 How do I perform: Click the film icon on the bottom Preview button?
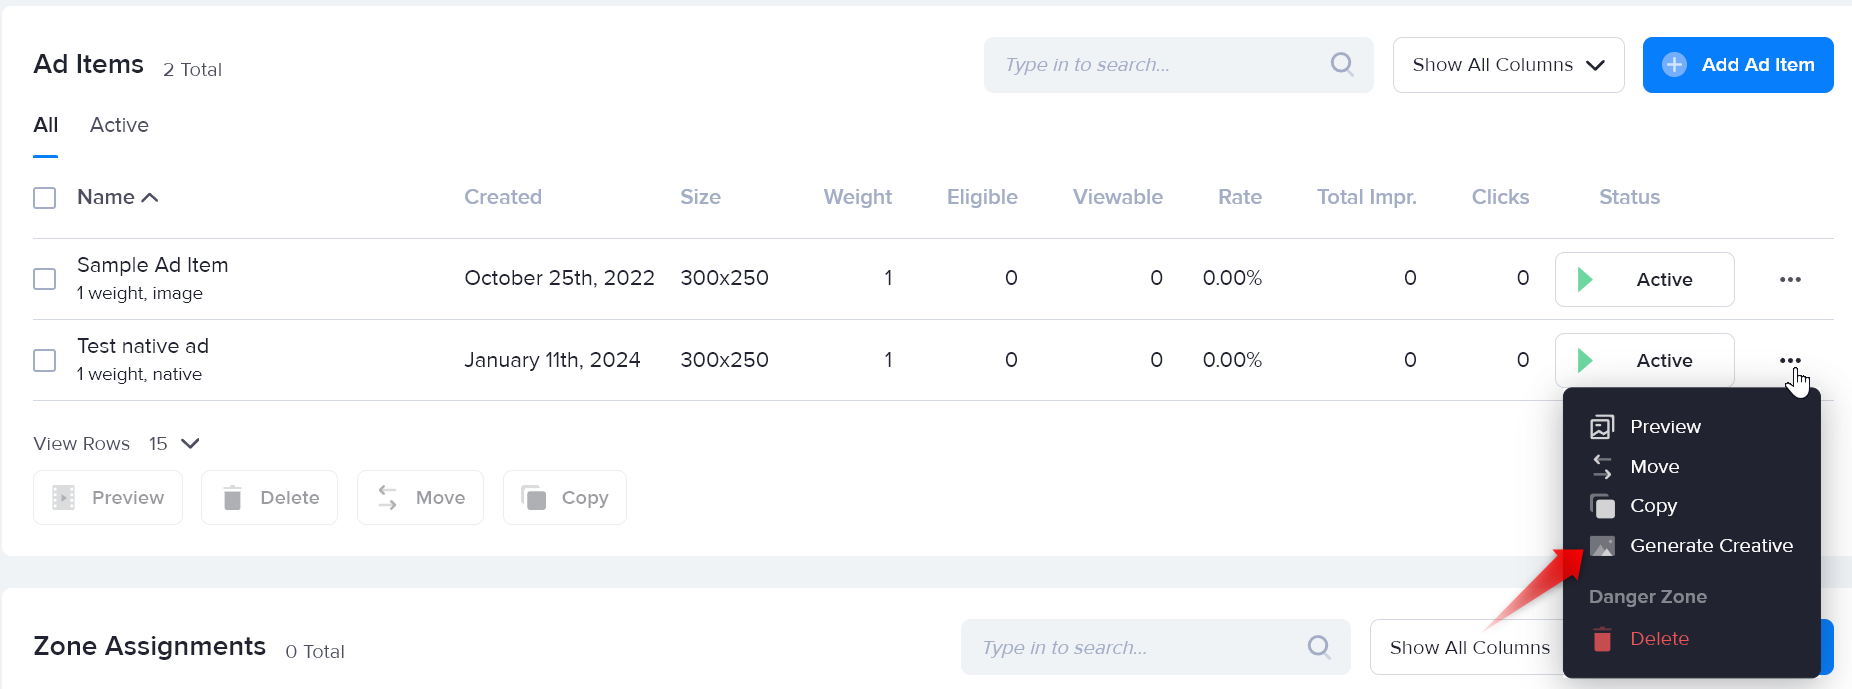pos(64,497)
